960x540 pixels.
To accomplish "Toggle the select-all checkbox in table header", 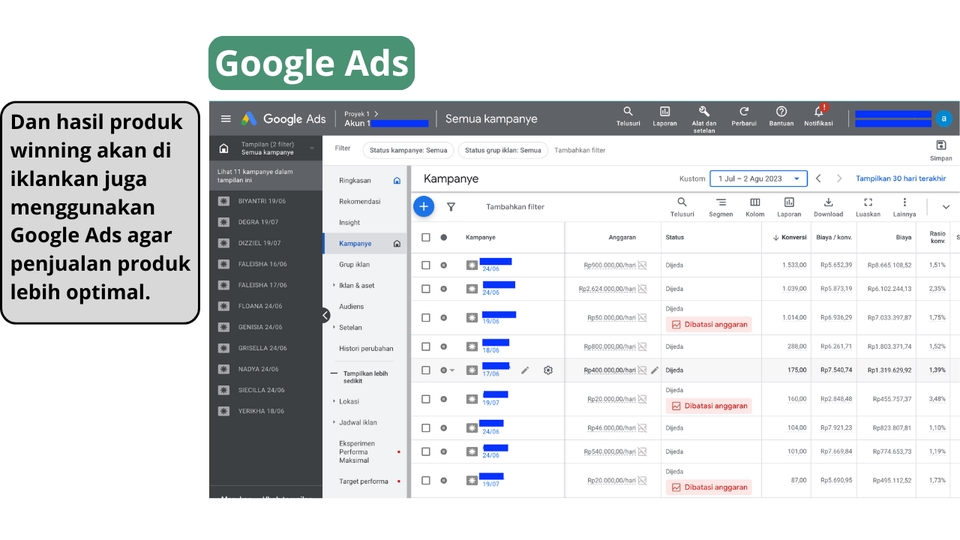I will point(426,238).
